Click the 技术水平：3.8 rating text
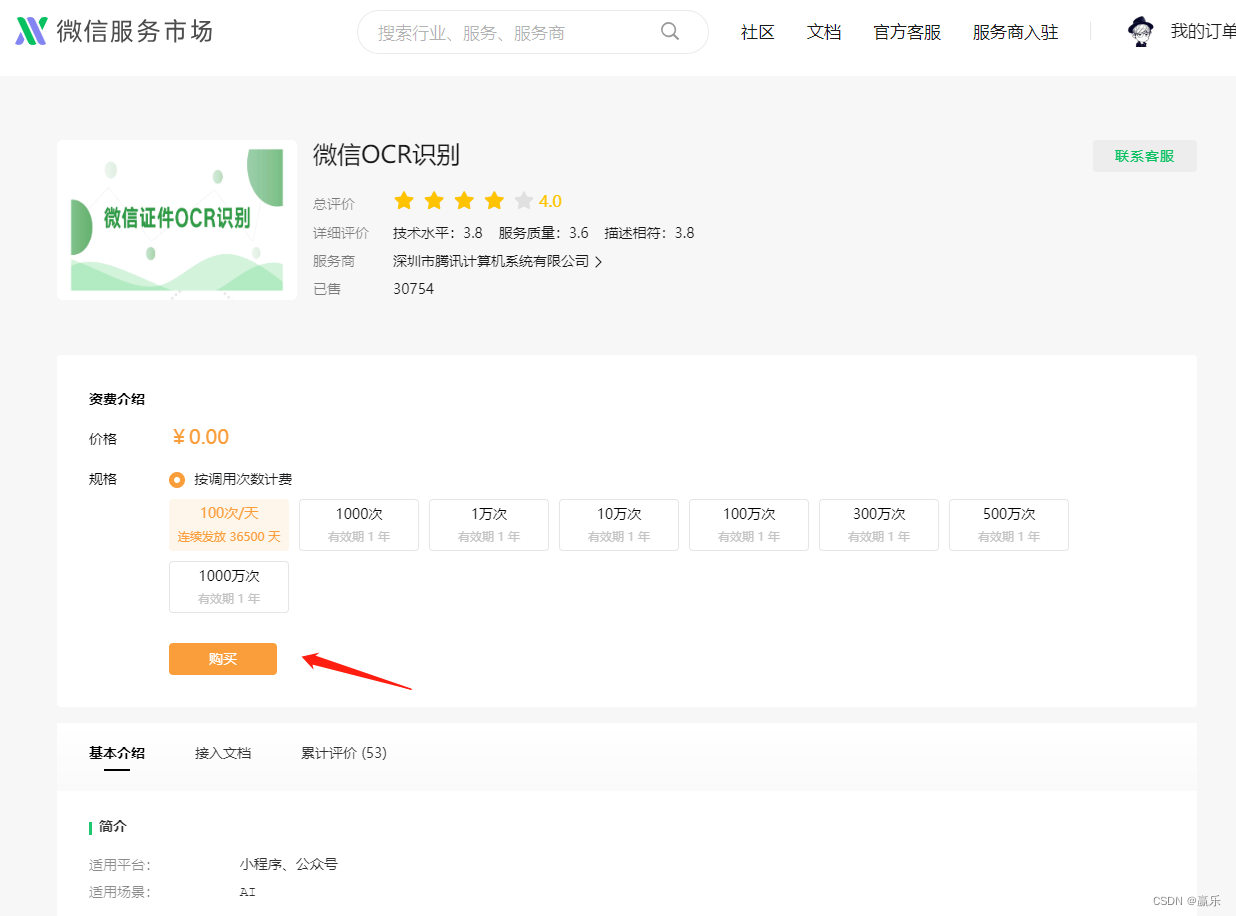The image size is (1236, 916). (x=438, y=233)
